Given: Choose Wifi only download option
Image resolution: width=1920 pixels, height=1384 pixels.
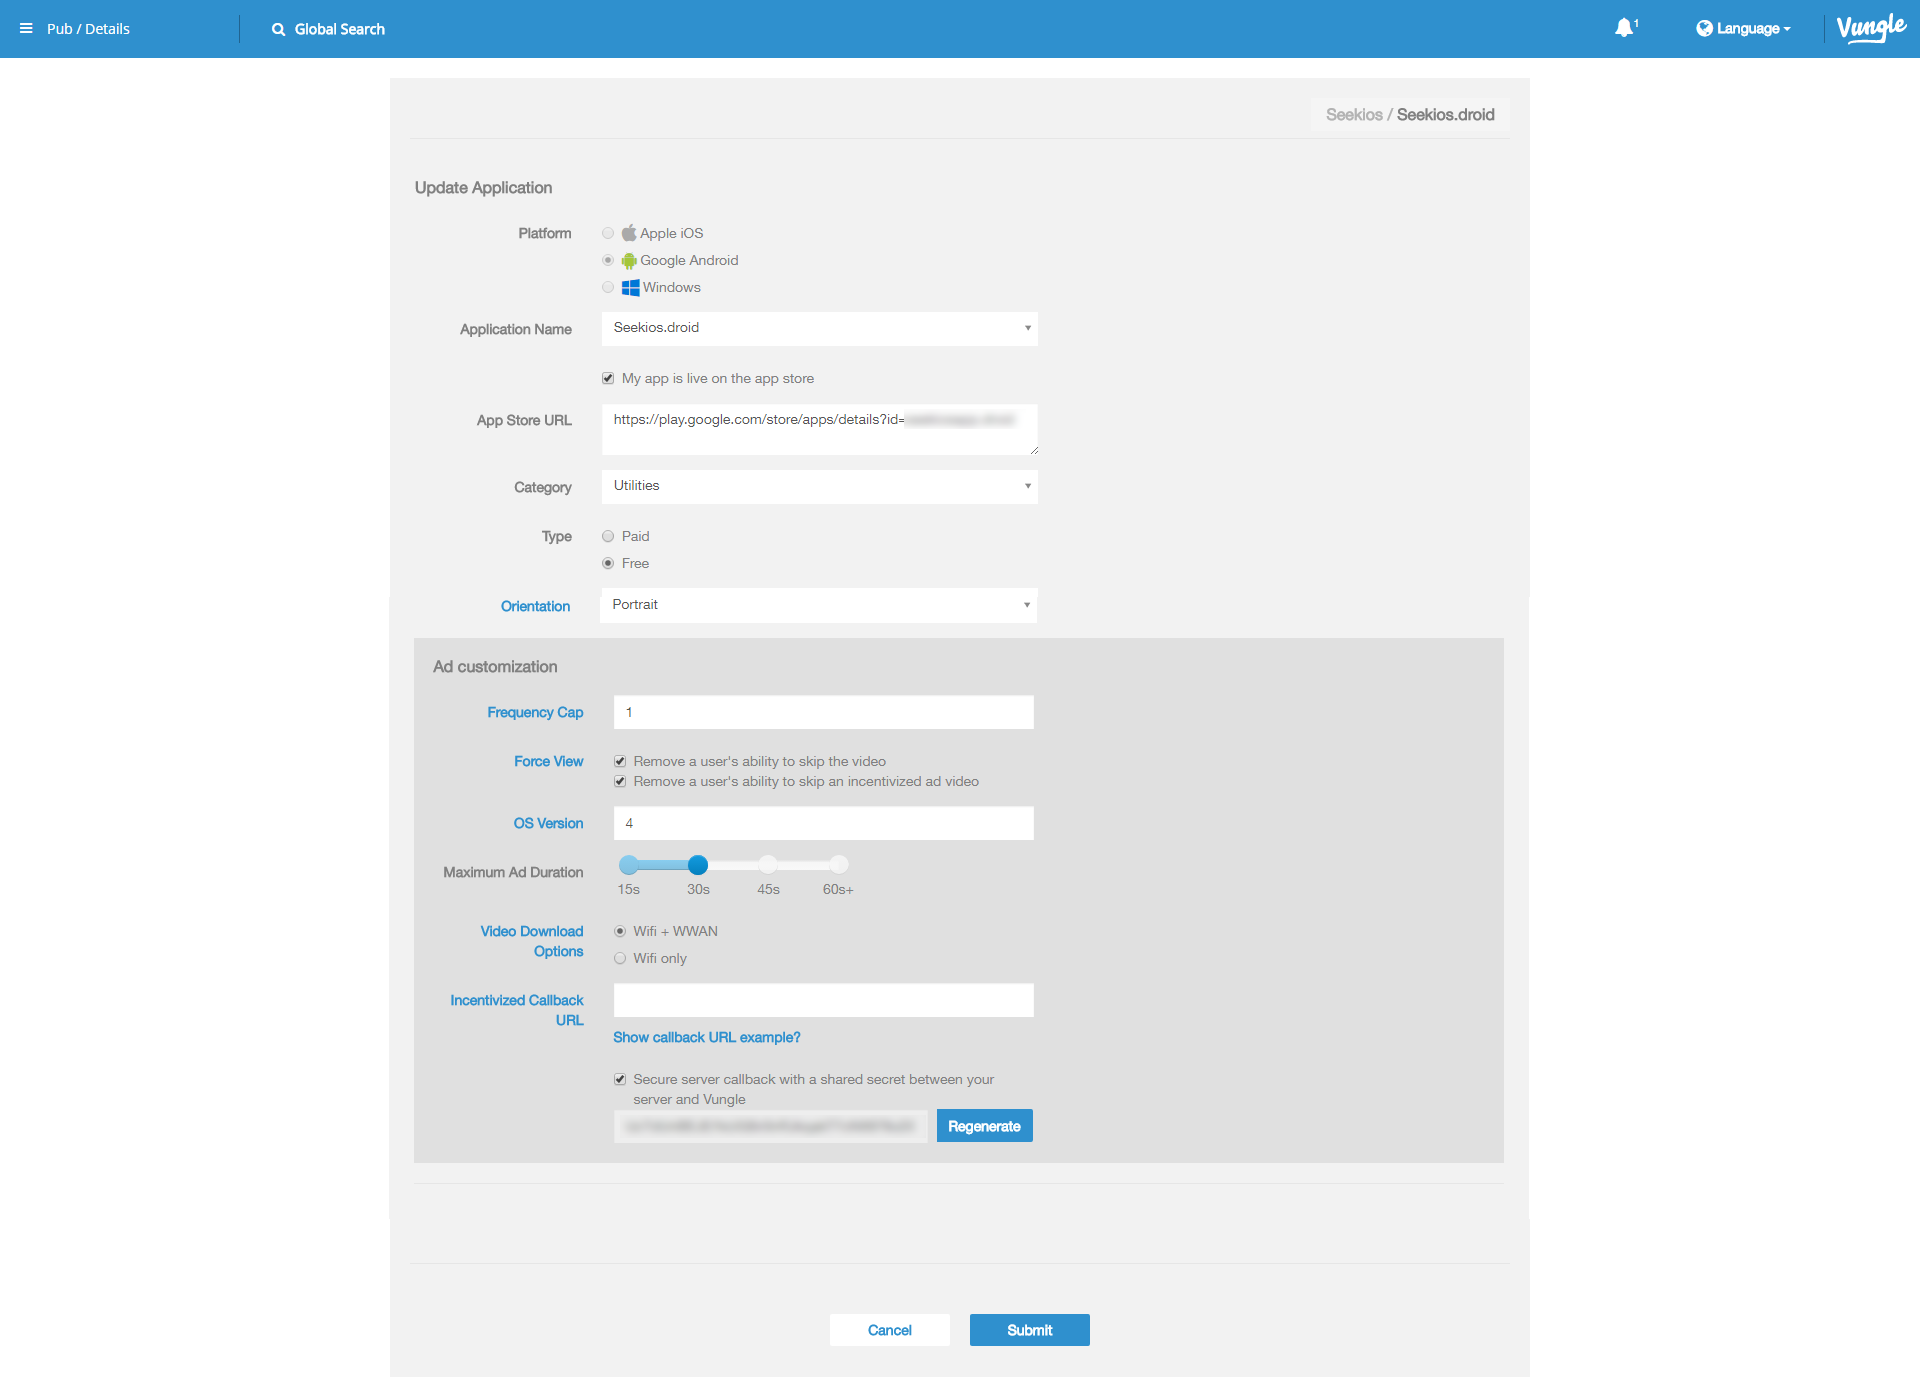Looking at the screenshot, I should tap(620, 959).
